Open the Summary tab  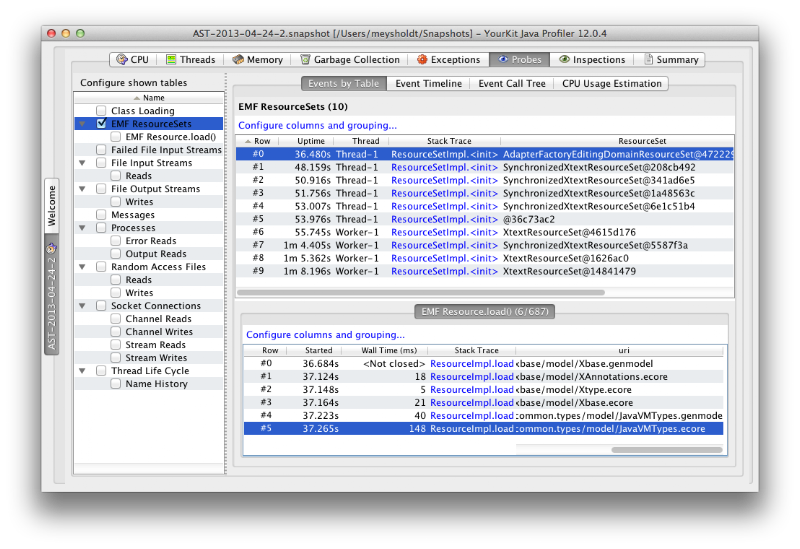[x=671, y=60]
